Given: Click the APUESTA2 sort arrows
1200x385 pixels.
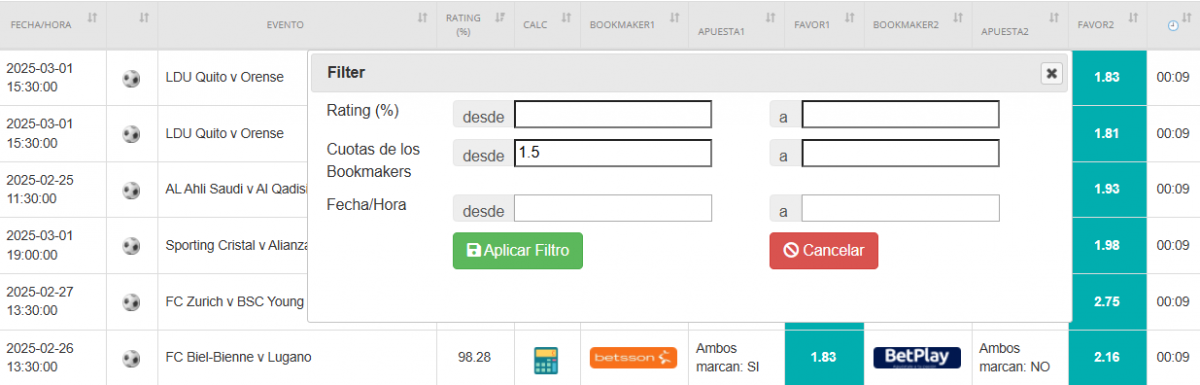Looking at the screenshot, I should tap(1055, 18).
